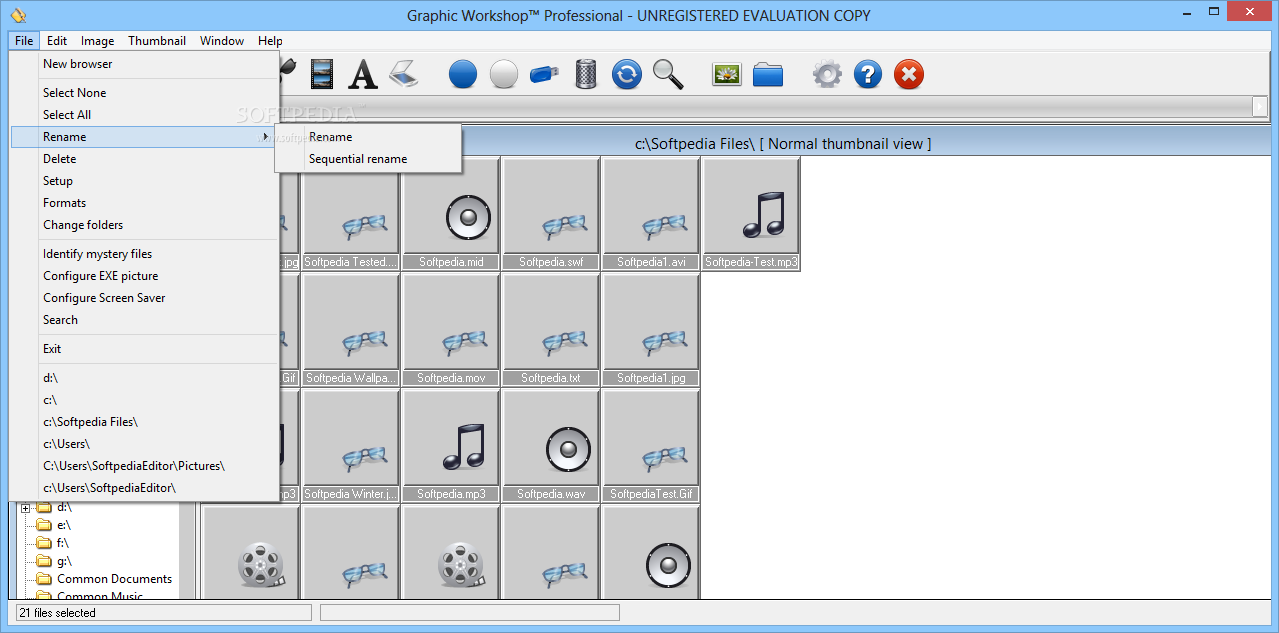The image size is (1279, 633).
Task: Select the Softpedia Winter.j... thumbnail
Action: [x=351, y=446]
